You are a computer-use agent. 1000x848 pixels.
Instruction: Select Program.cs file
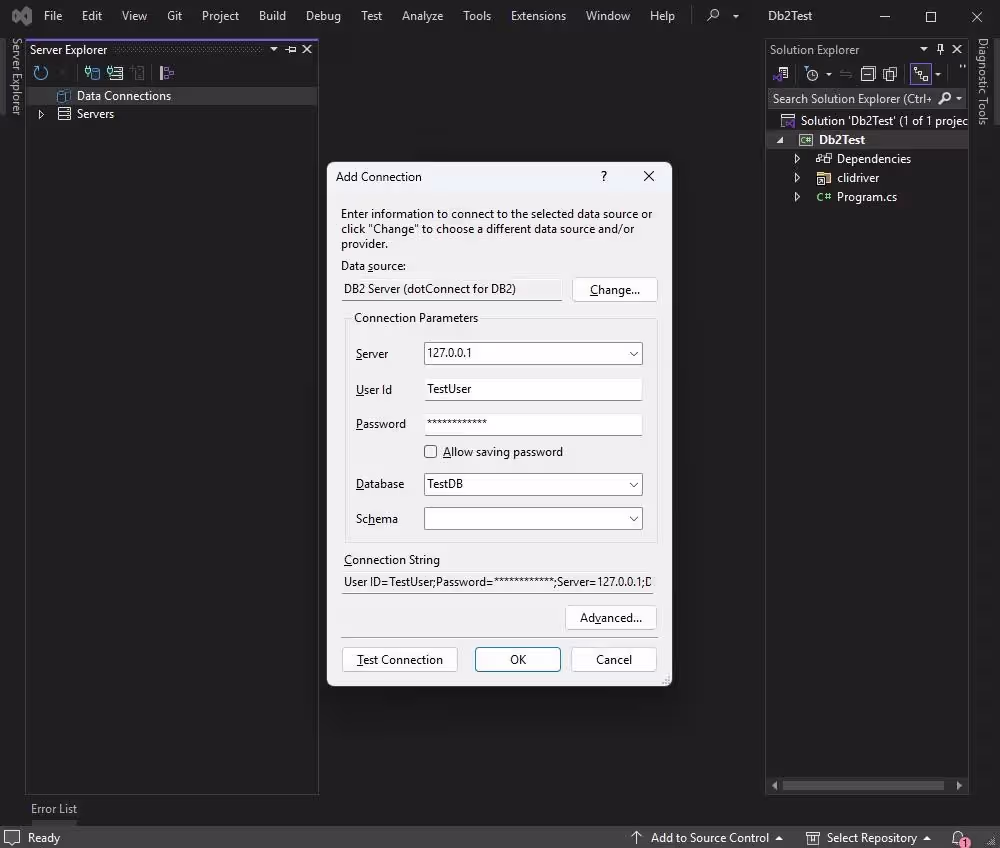866,197
